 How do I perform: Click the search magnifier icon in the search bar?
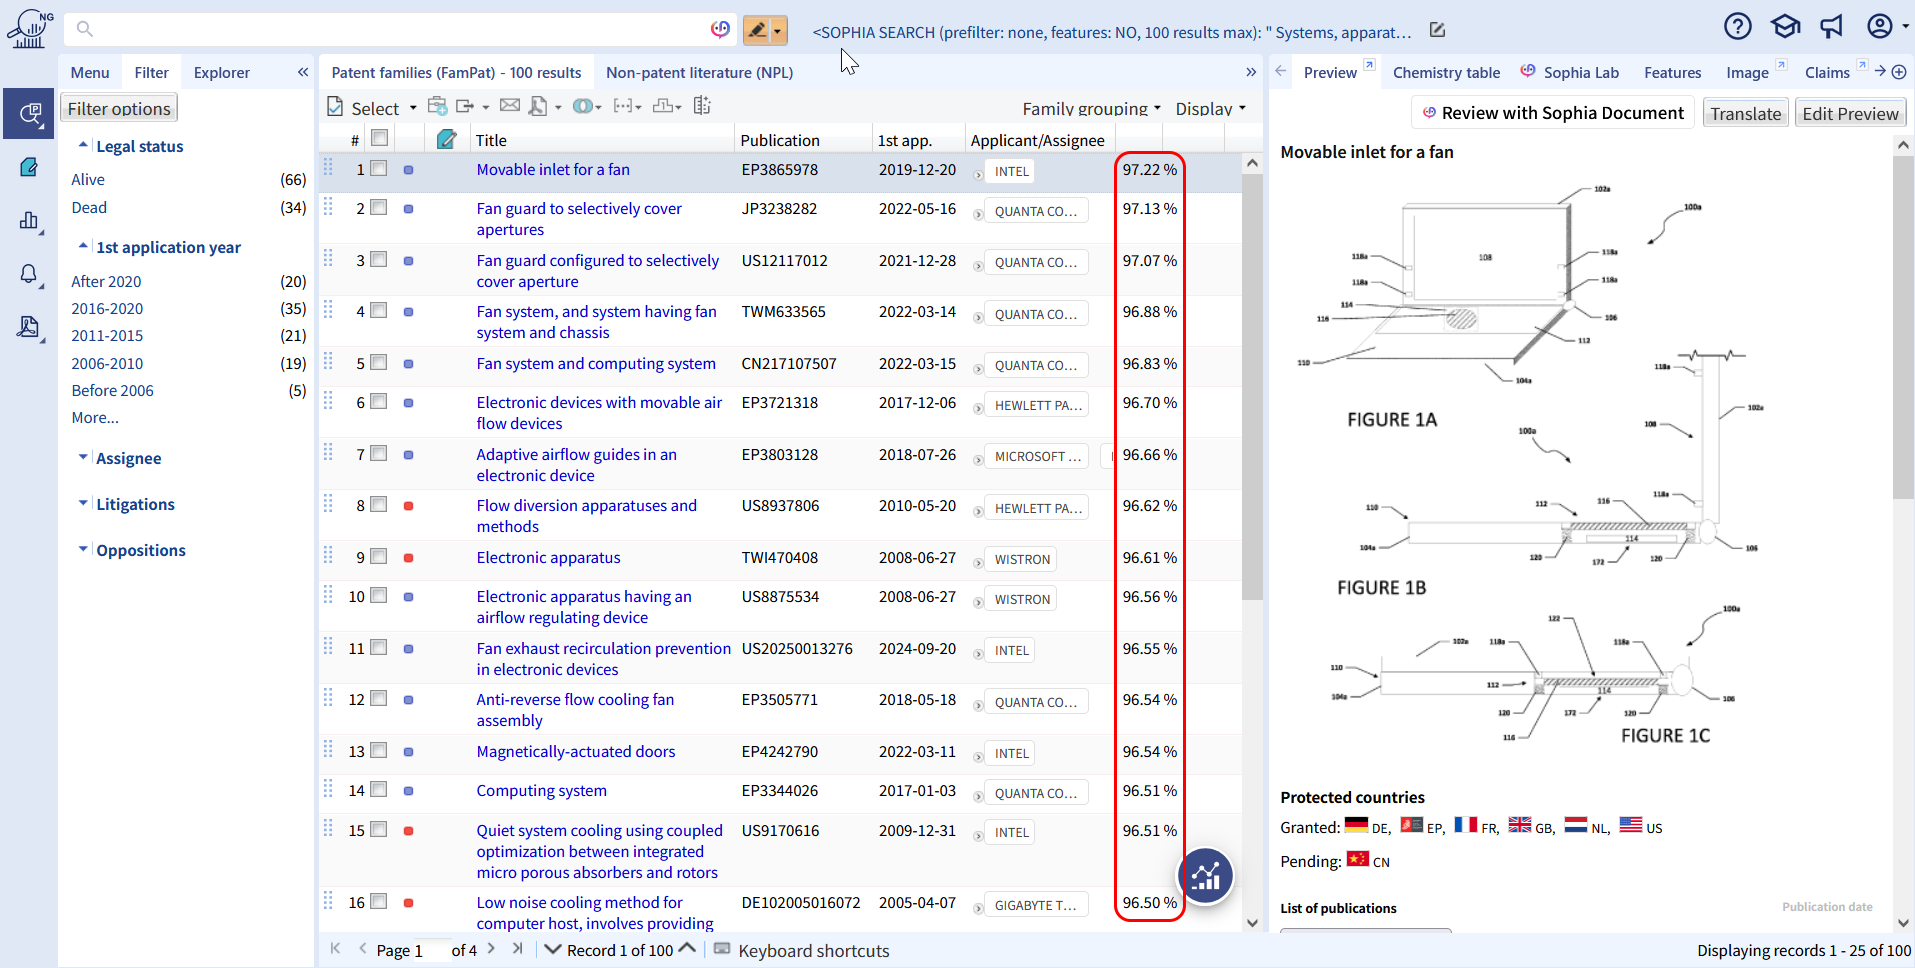(85, 29)
